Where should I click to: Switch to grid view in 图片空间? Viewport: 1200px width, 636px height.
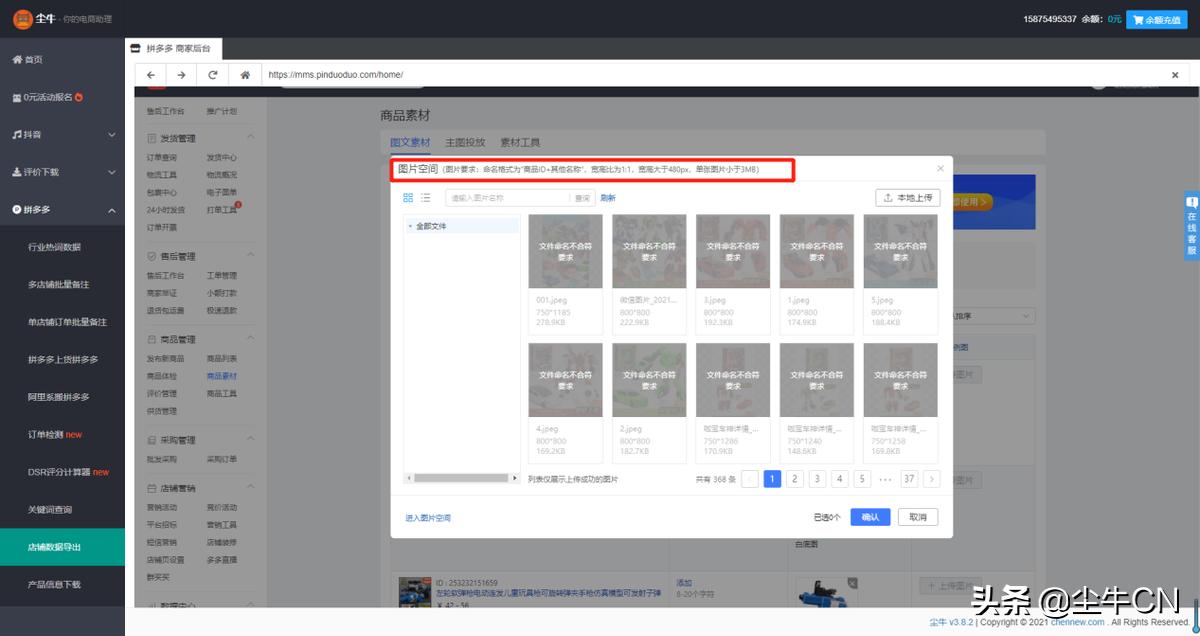tap(408, 198)
